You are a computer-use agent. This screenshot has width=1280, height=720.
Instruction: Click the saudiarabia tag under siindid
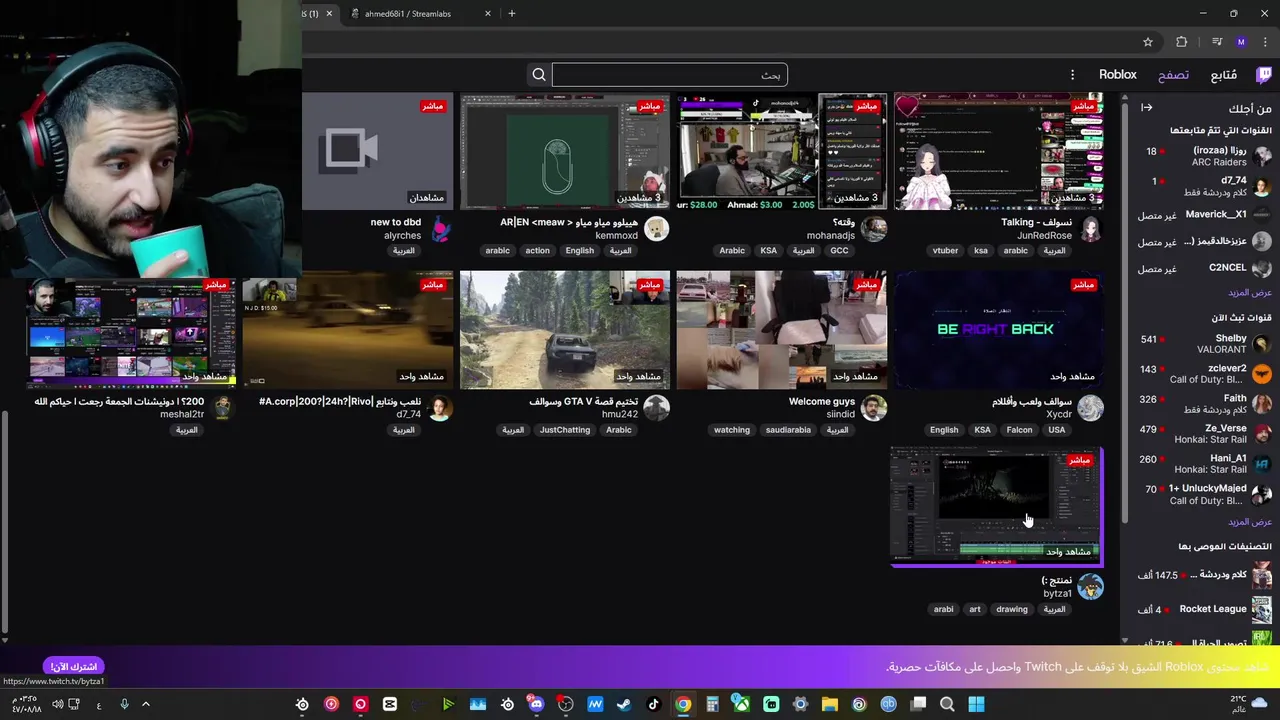(x=788, y=430)
